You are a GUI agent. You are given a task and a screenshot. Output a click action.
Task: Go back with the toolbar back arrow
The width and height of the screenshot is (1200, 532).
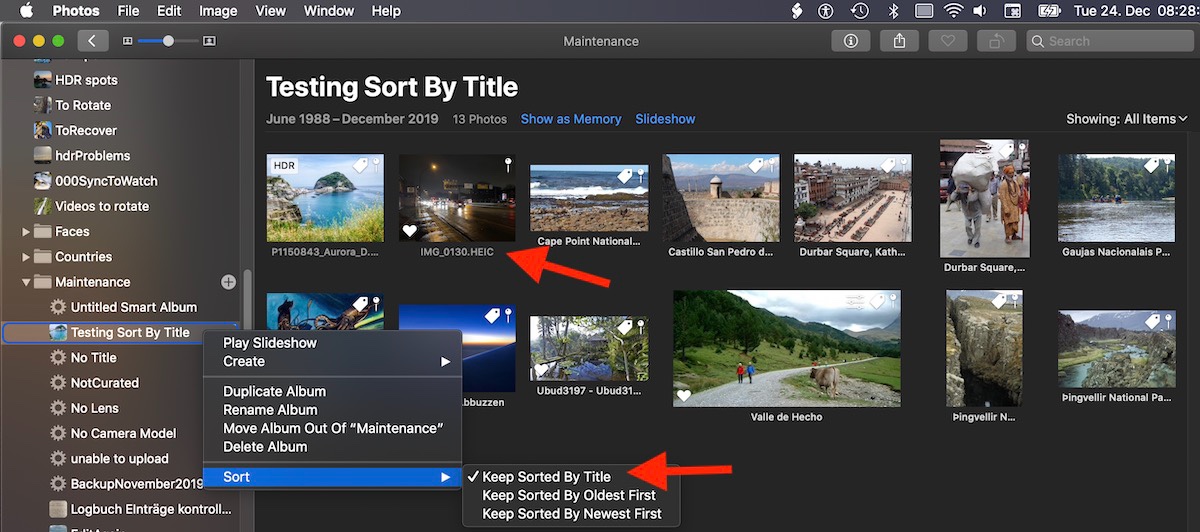pos(93,41)
